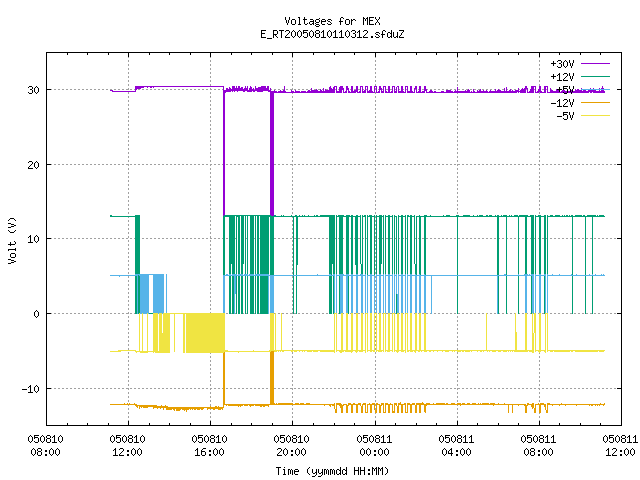Viewport: 640px width, 480px height.
Task: Click the purple +30V legend line sample
Action: coord(595,64)
